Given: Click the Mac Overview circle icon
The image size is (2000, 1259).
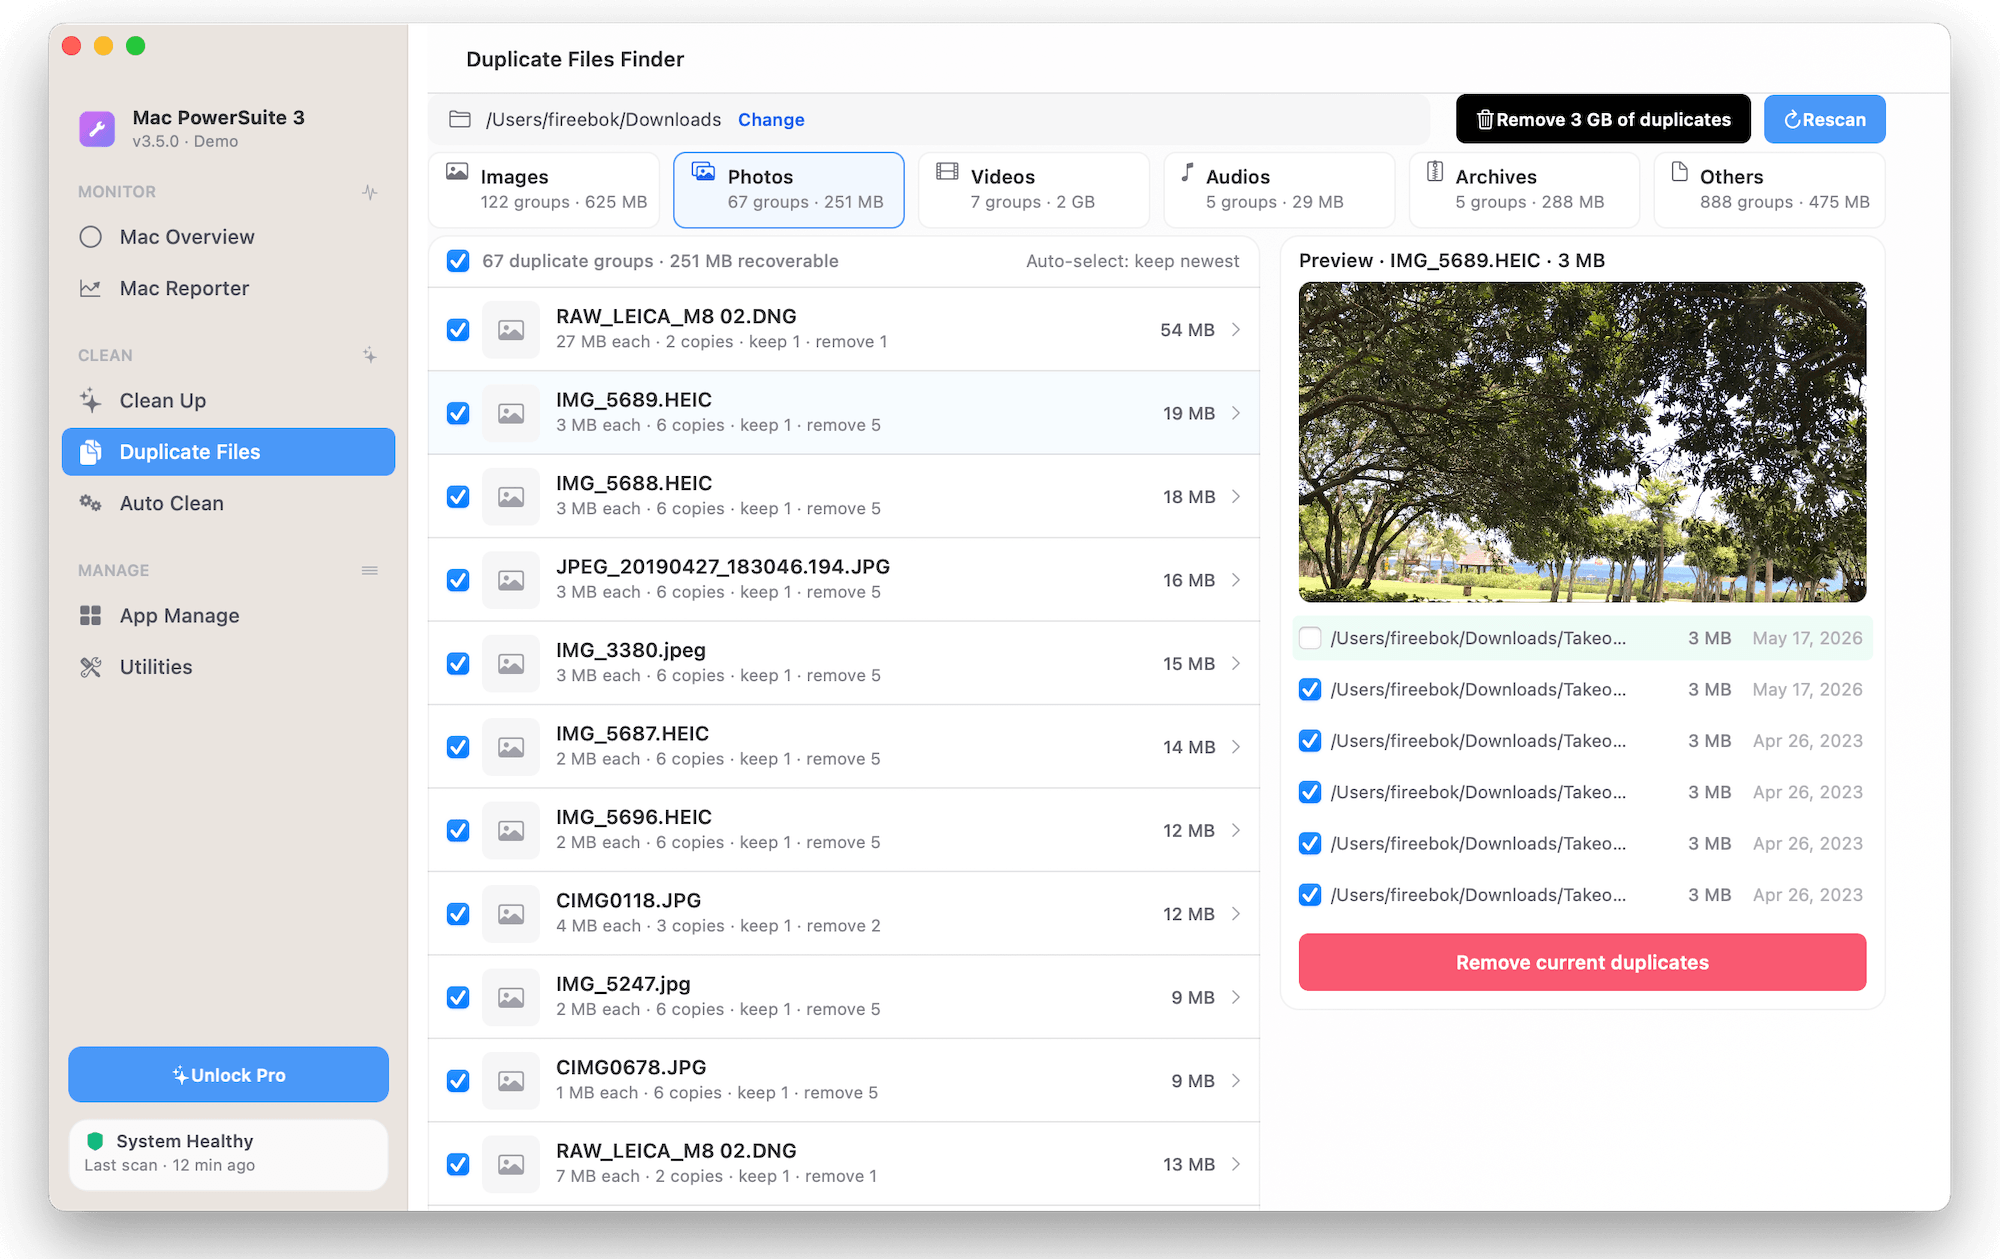Looking at the screenshot, I should click(x=91, y=237).
